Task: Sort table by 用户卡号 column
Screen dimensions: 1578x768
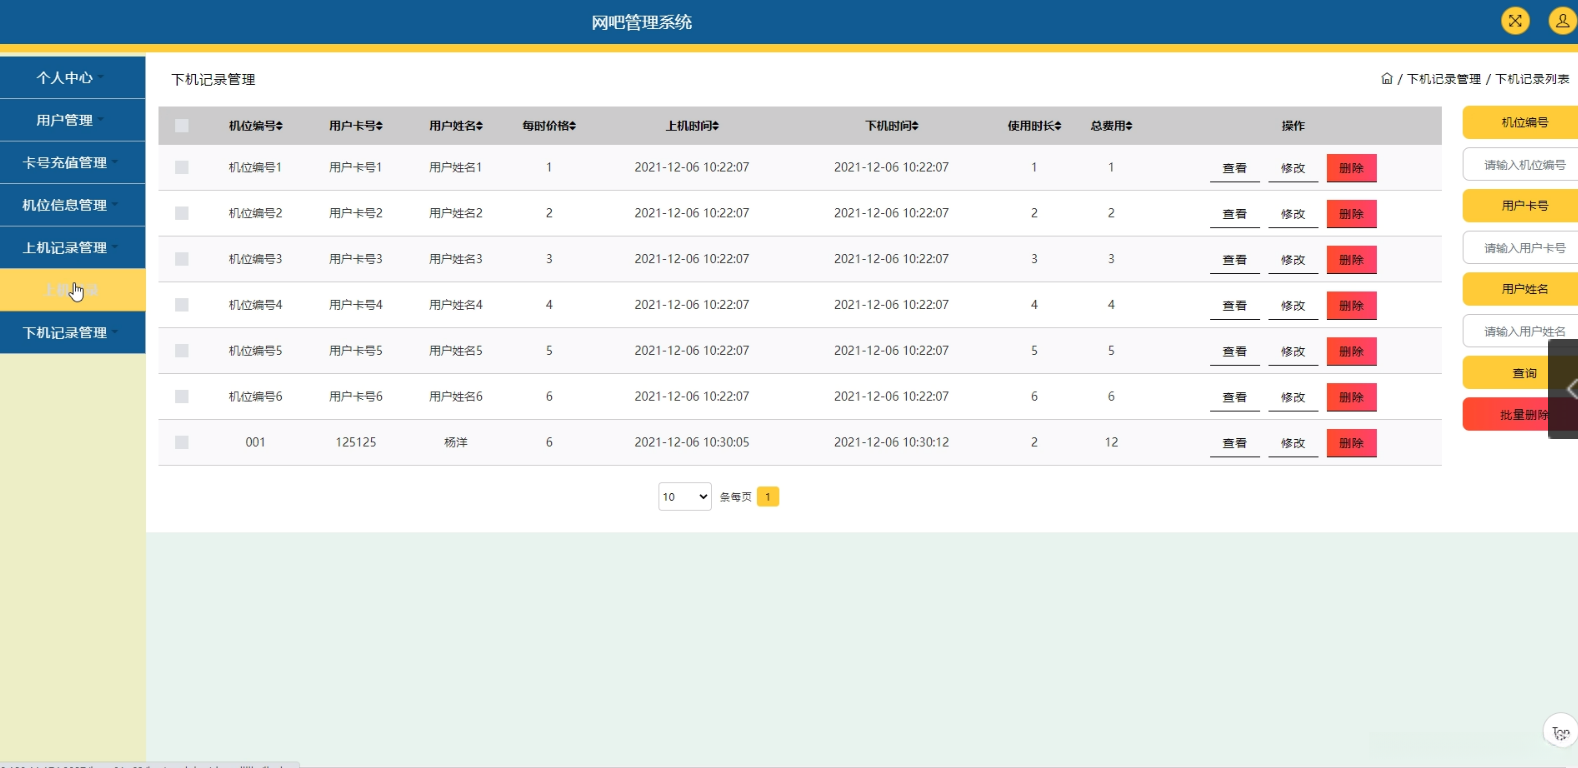Action: [356, 126]
